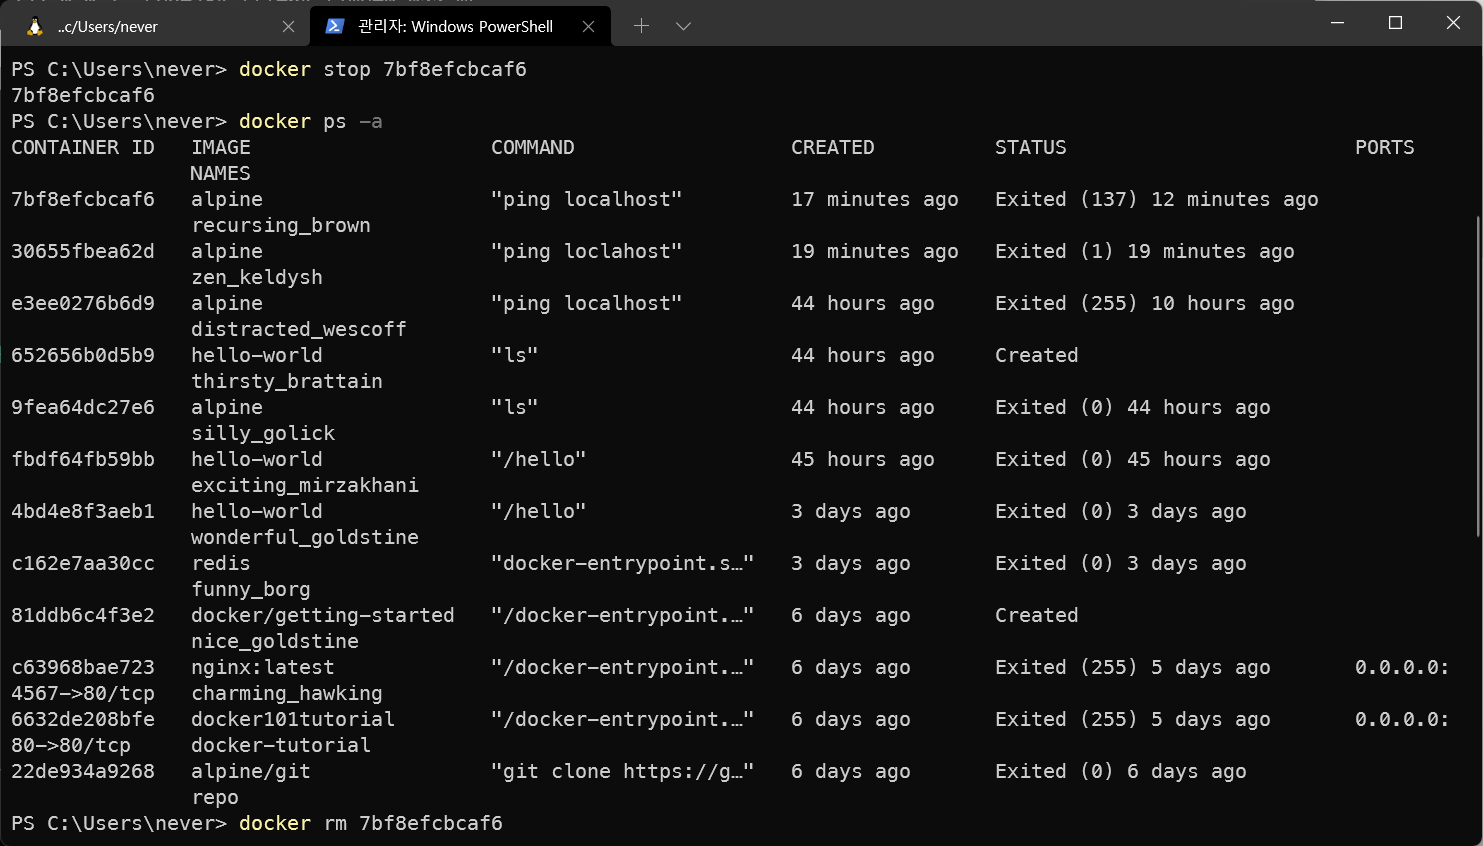
Task: Click the CREATED column header
Action: click(x=833, y=147)
